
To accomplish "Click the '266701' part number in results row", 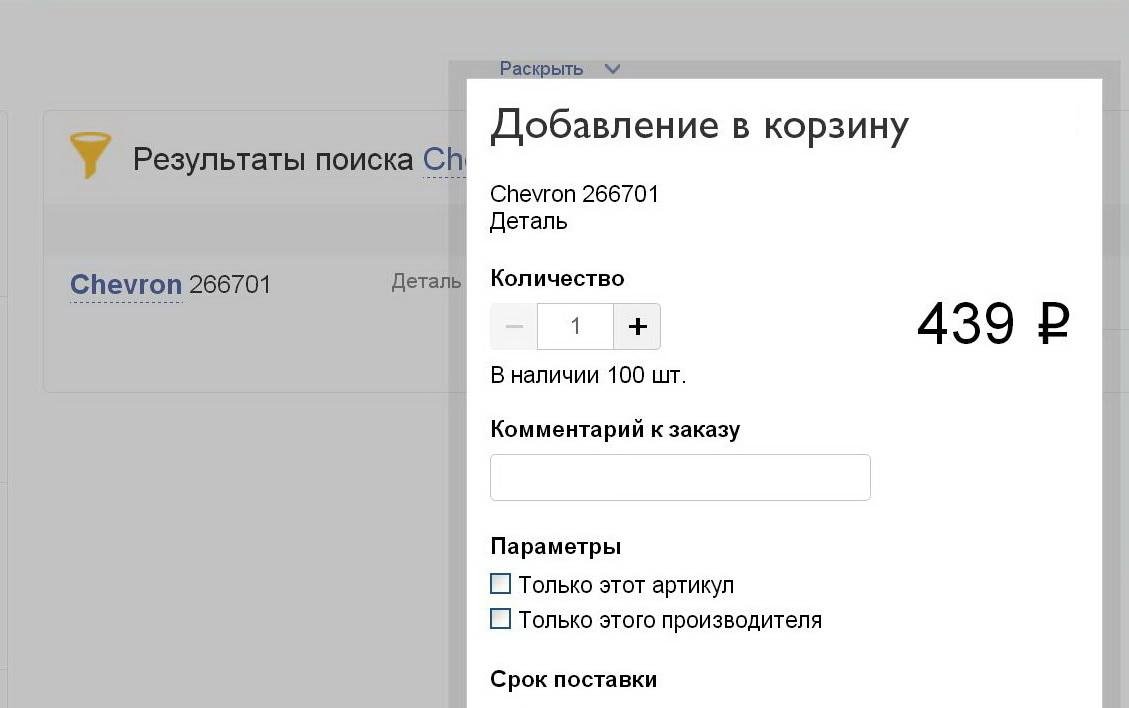I will [230, 284].
